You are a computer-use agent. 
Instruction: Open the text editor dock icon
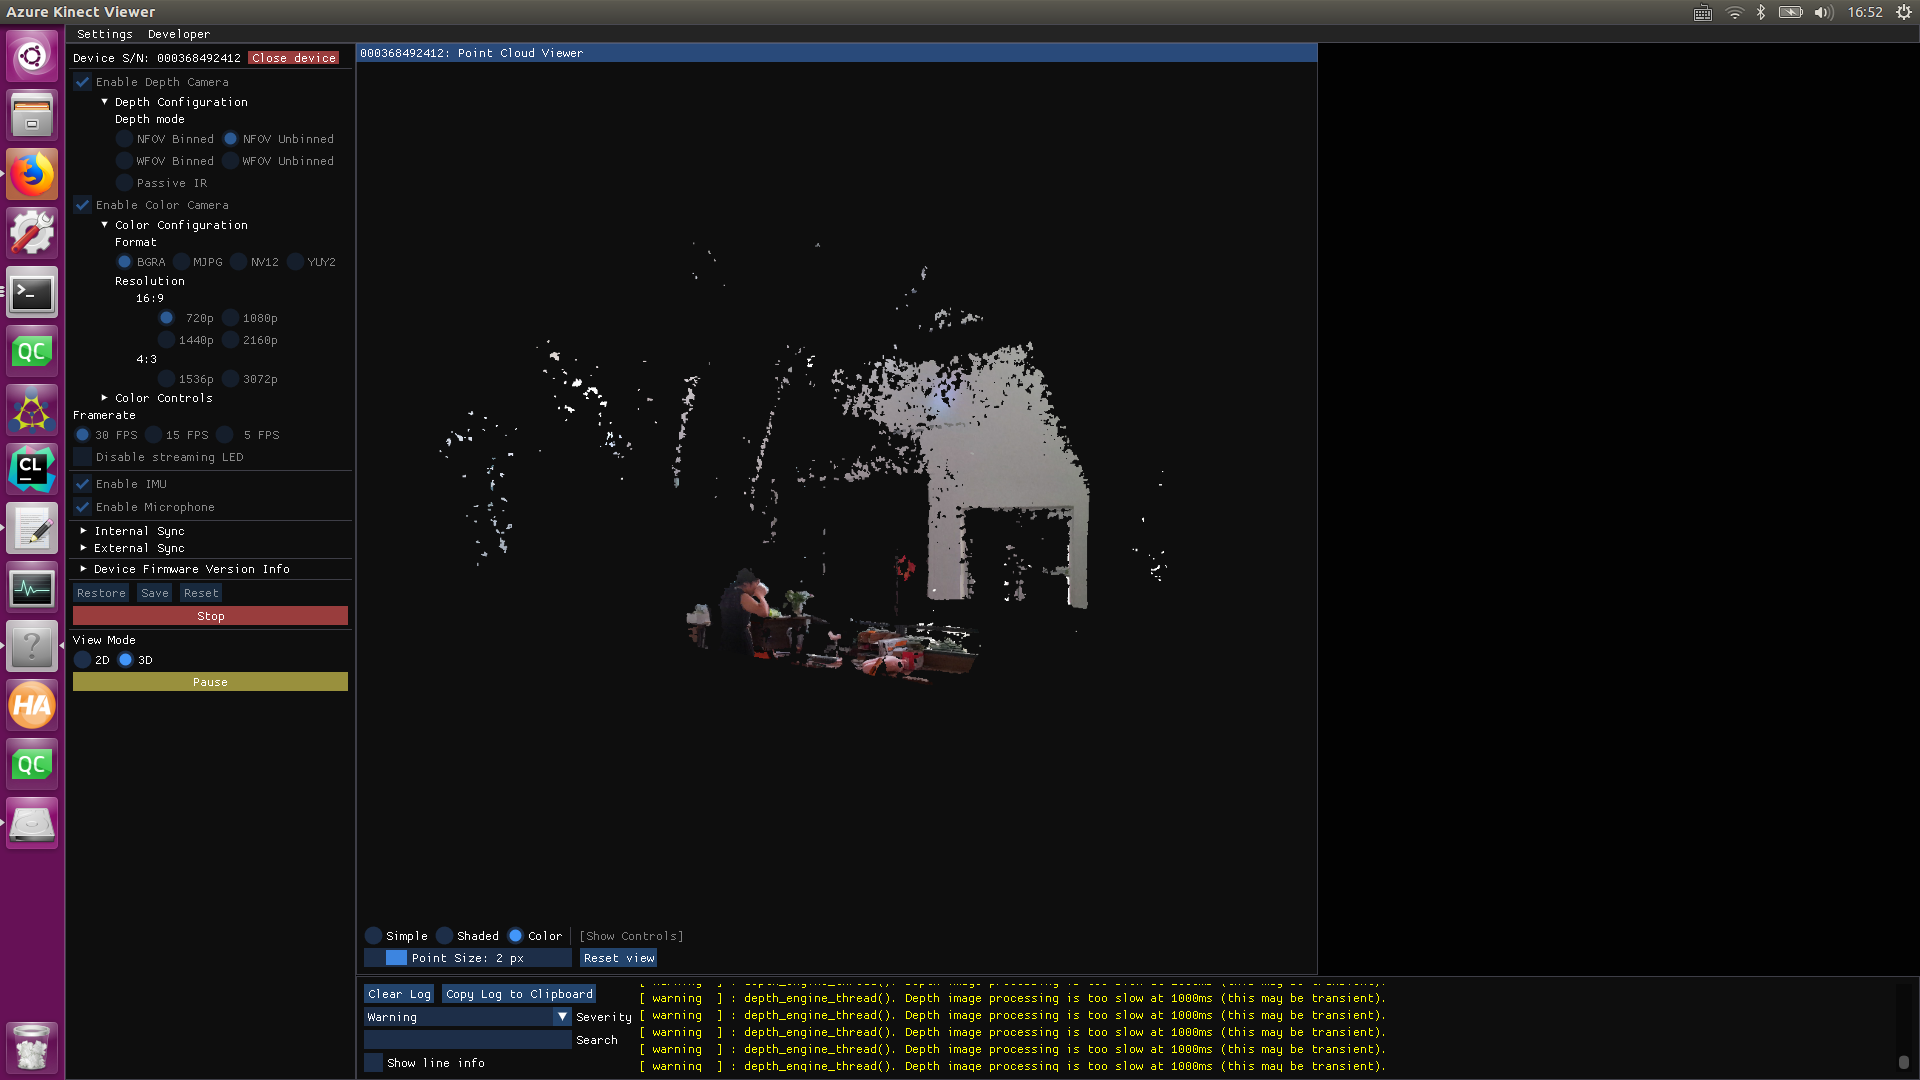tap(32, 529)
